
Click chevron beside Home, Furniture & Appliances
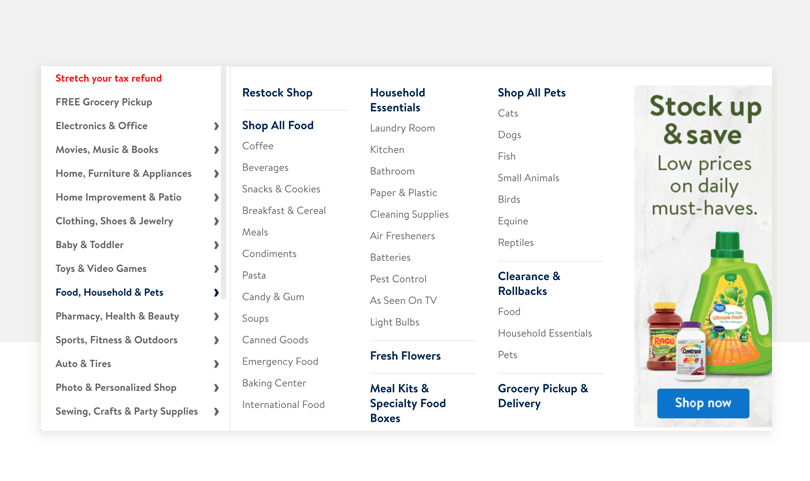(216, 174)
